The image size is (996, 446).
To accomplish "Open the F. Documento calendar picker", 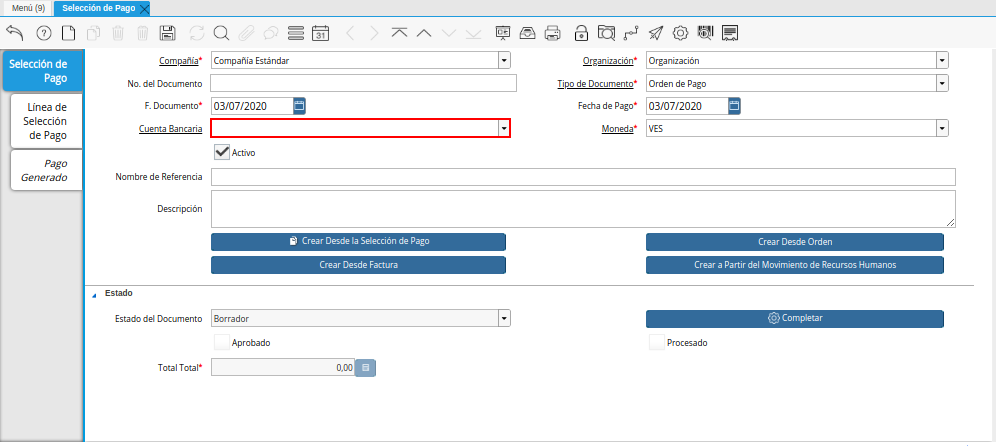I will [299, 106].
